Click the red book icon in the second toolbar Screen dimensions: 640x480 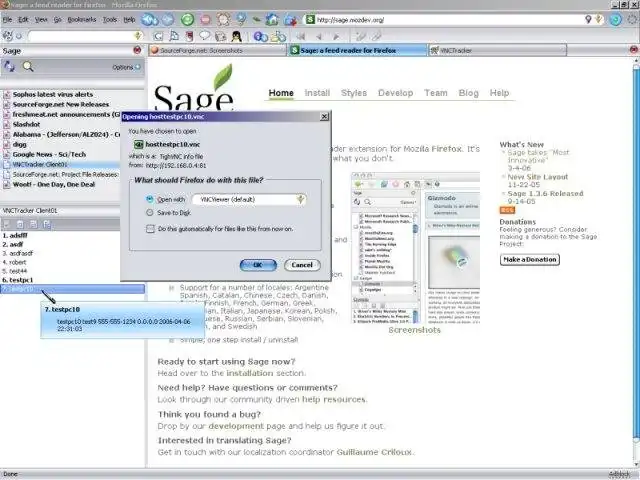189,36
